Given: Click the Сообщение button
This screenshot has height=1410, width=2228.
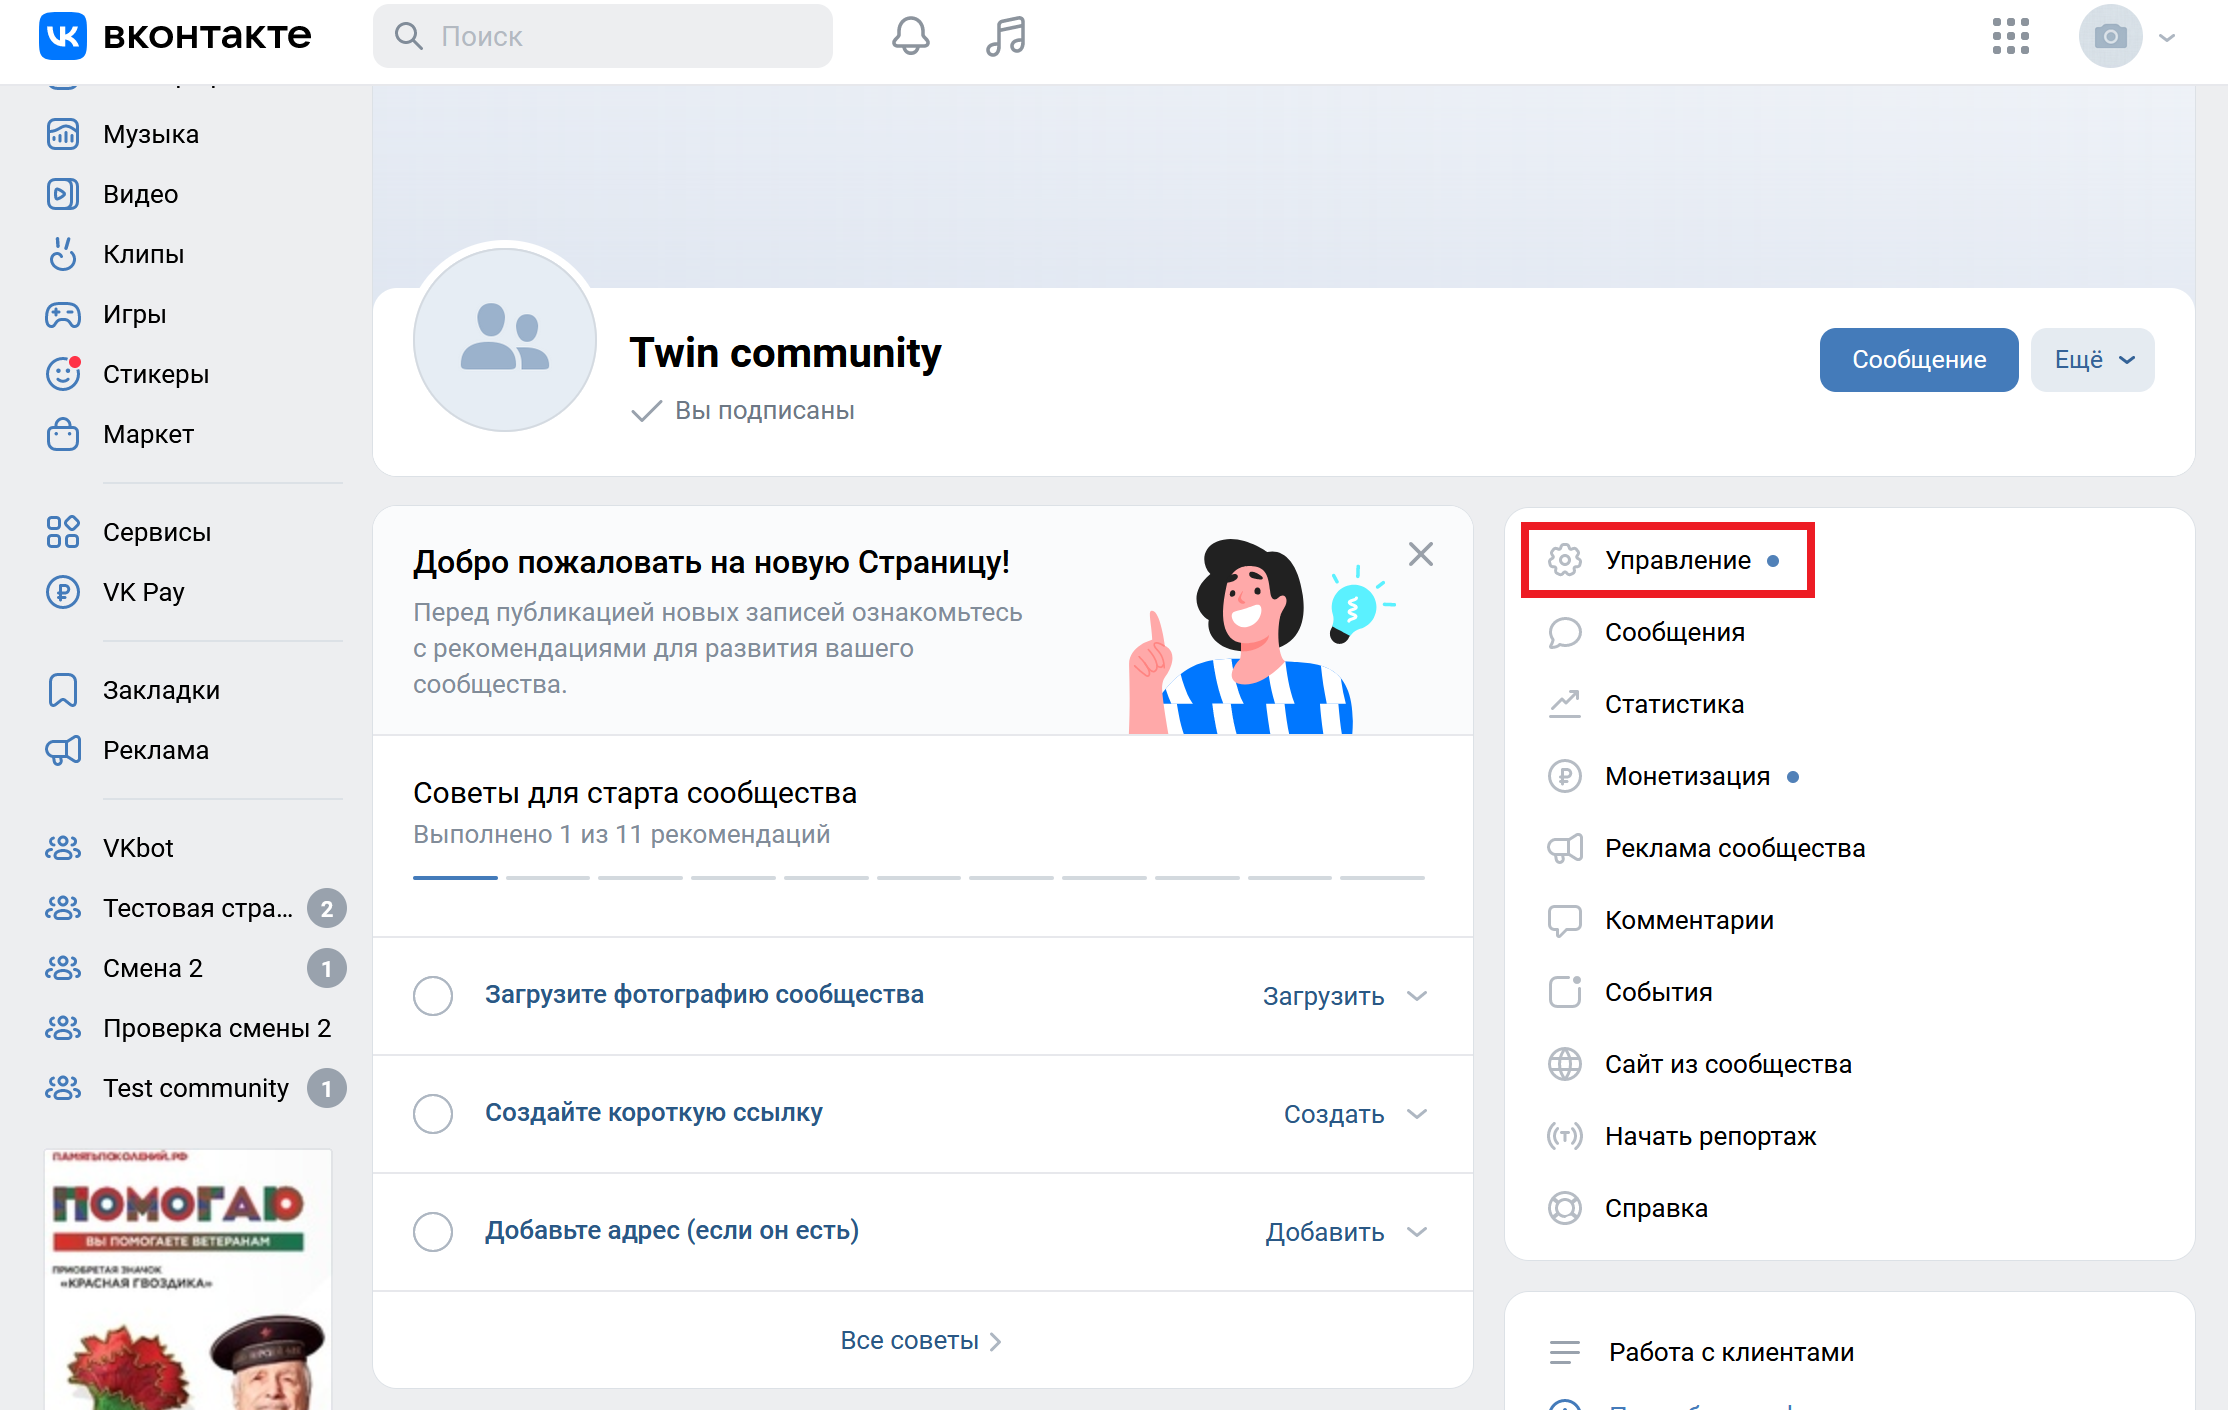Looking at the screenshot, I should click(x=1919, y=360).
